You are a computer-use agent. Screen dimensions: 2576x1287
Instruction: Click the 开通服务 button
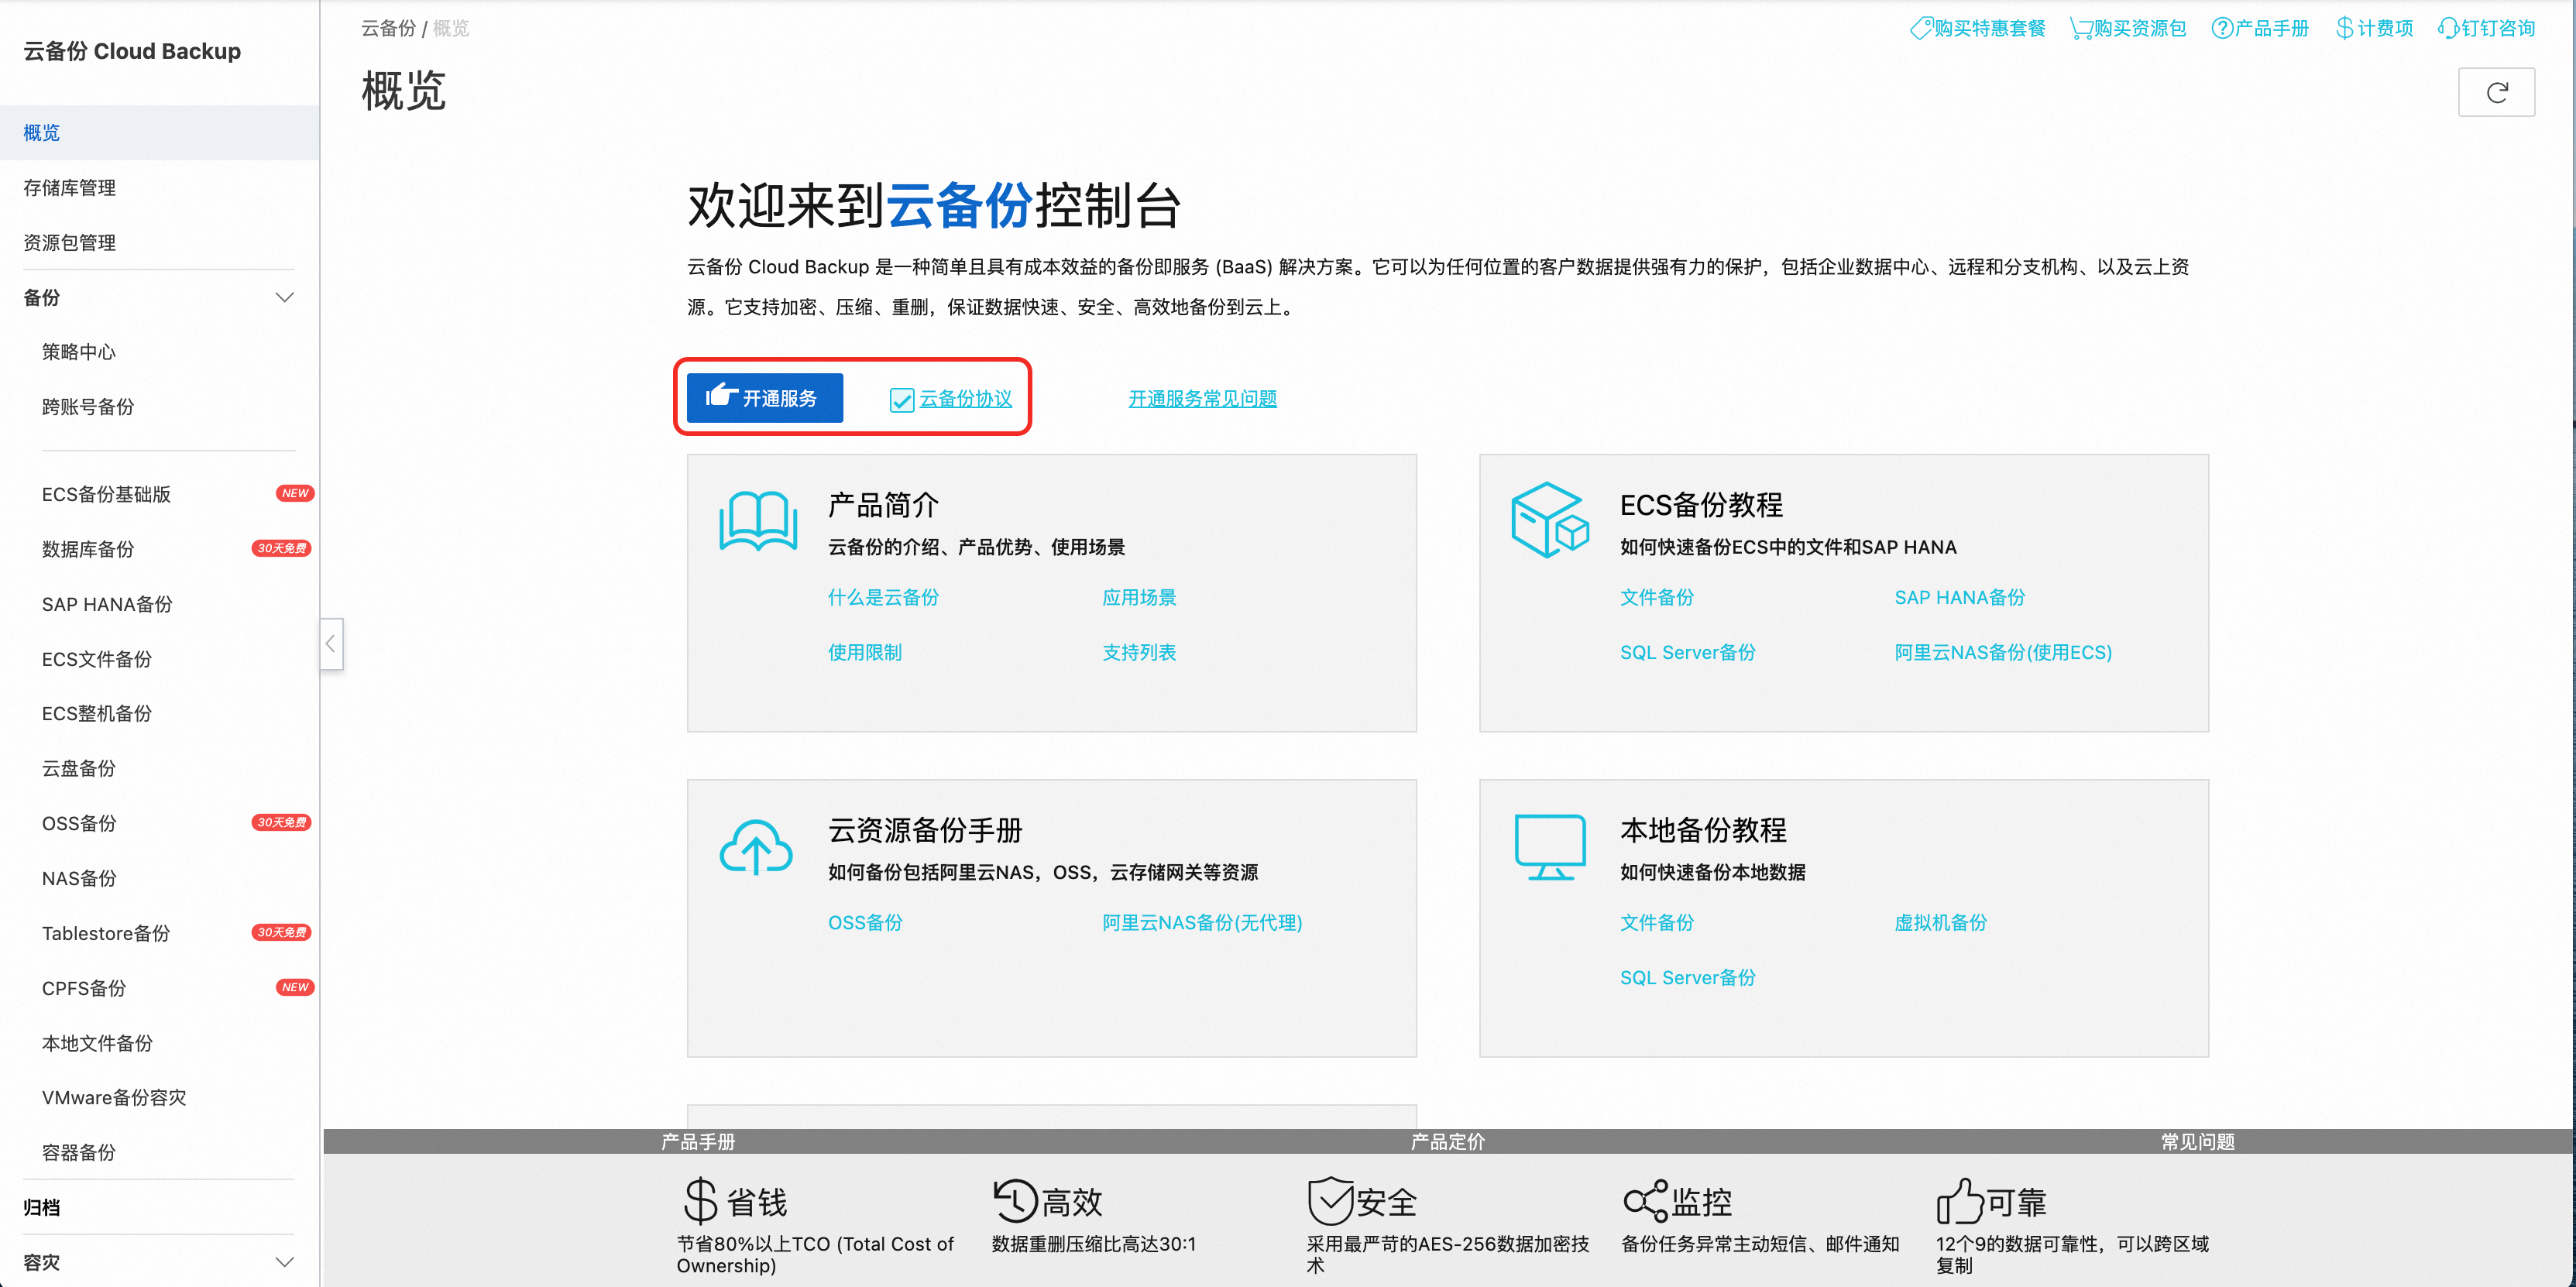click(764, 398)
